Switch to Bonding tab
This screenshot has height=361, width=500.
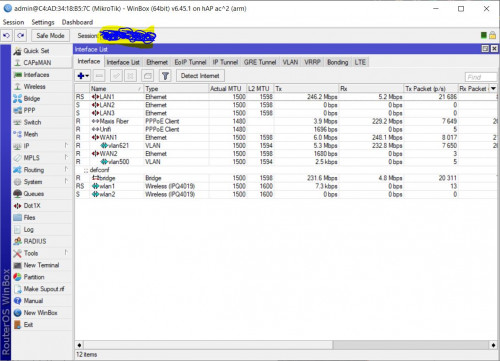338,62
